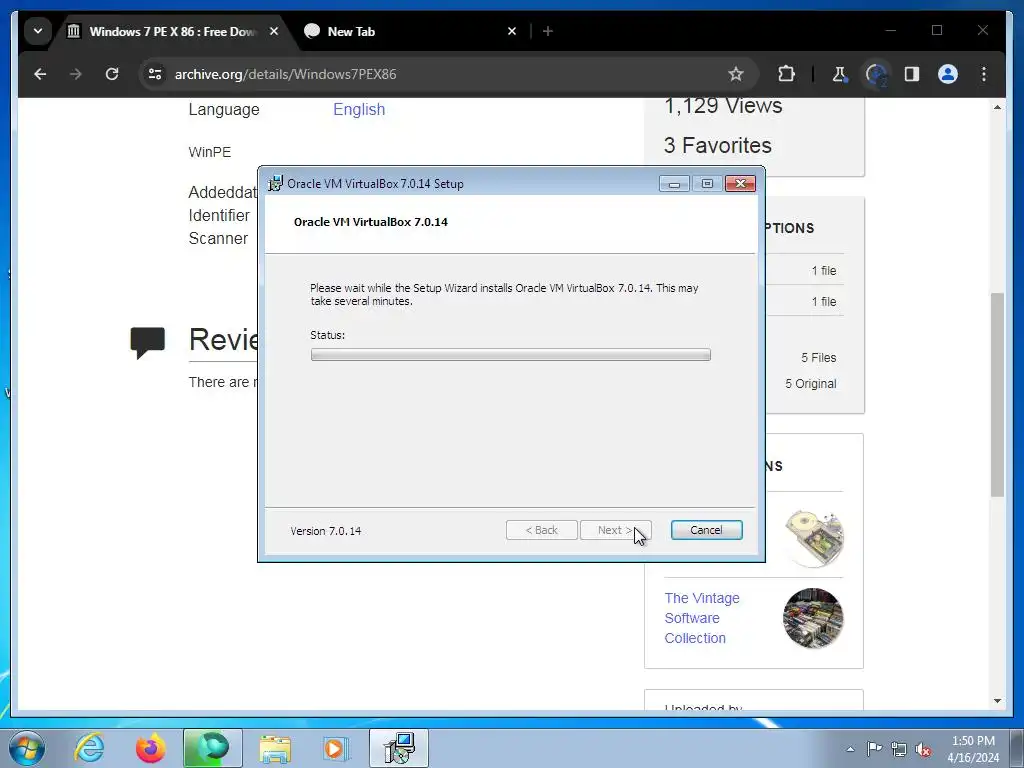Viewport: 1024px width, 768px height.
Task: Click the Reviews speech bubble icon
Action: [148, 342]
